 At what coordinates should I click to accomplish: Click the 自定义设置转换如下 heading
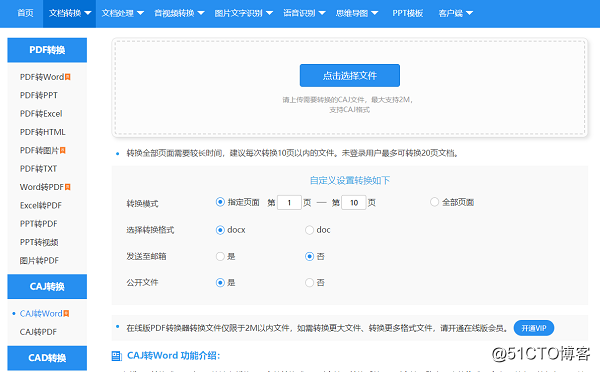(350, 180)
